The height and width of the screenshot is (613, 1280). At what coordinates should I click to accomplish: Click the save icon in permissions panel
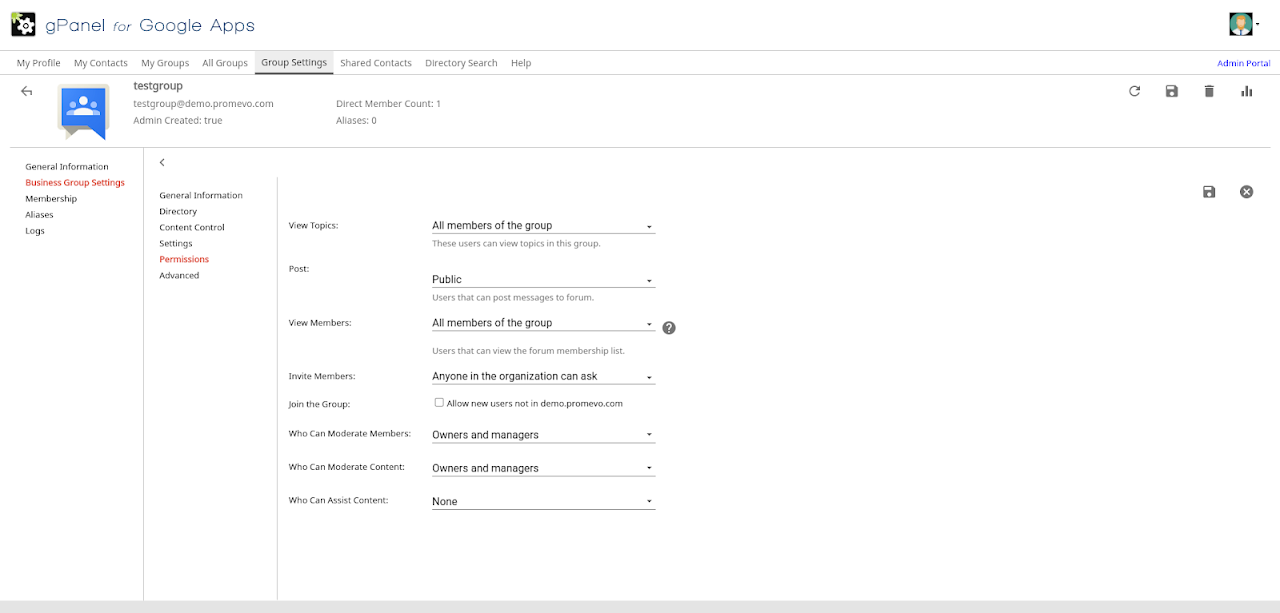click(1209, 192)
